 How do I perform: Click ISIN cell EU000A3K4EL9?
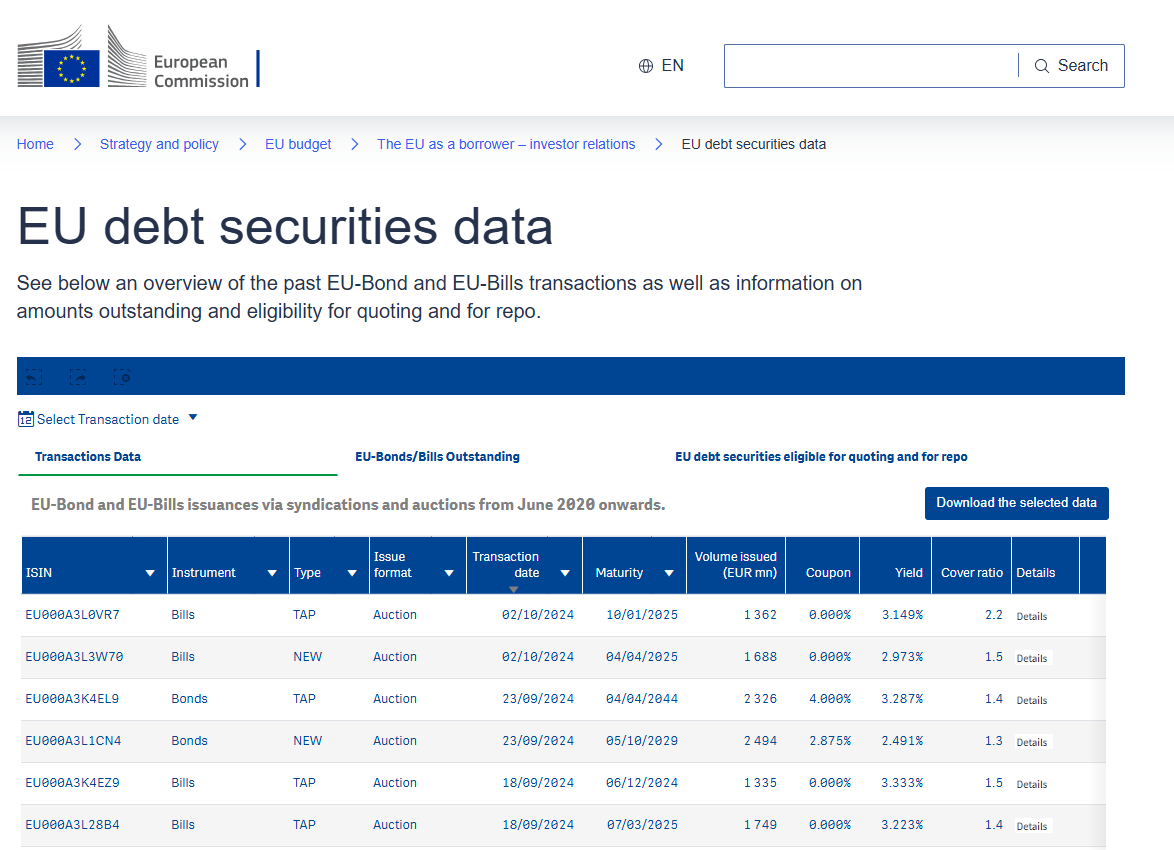(72, 699)
